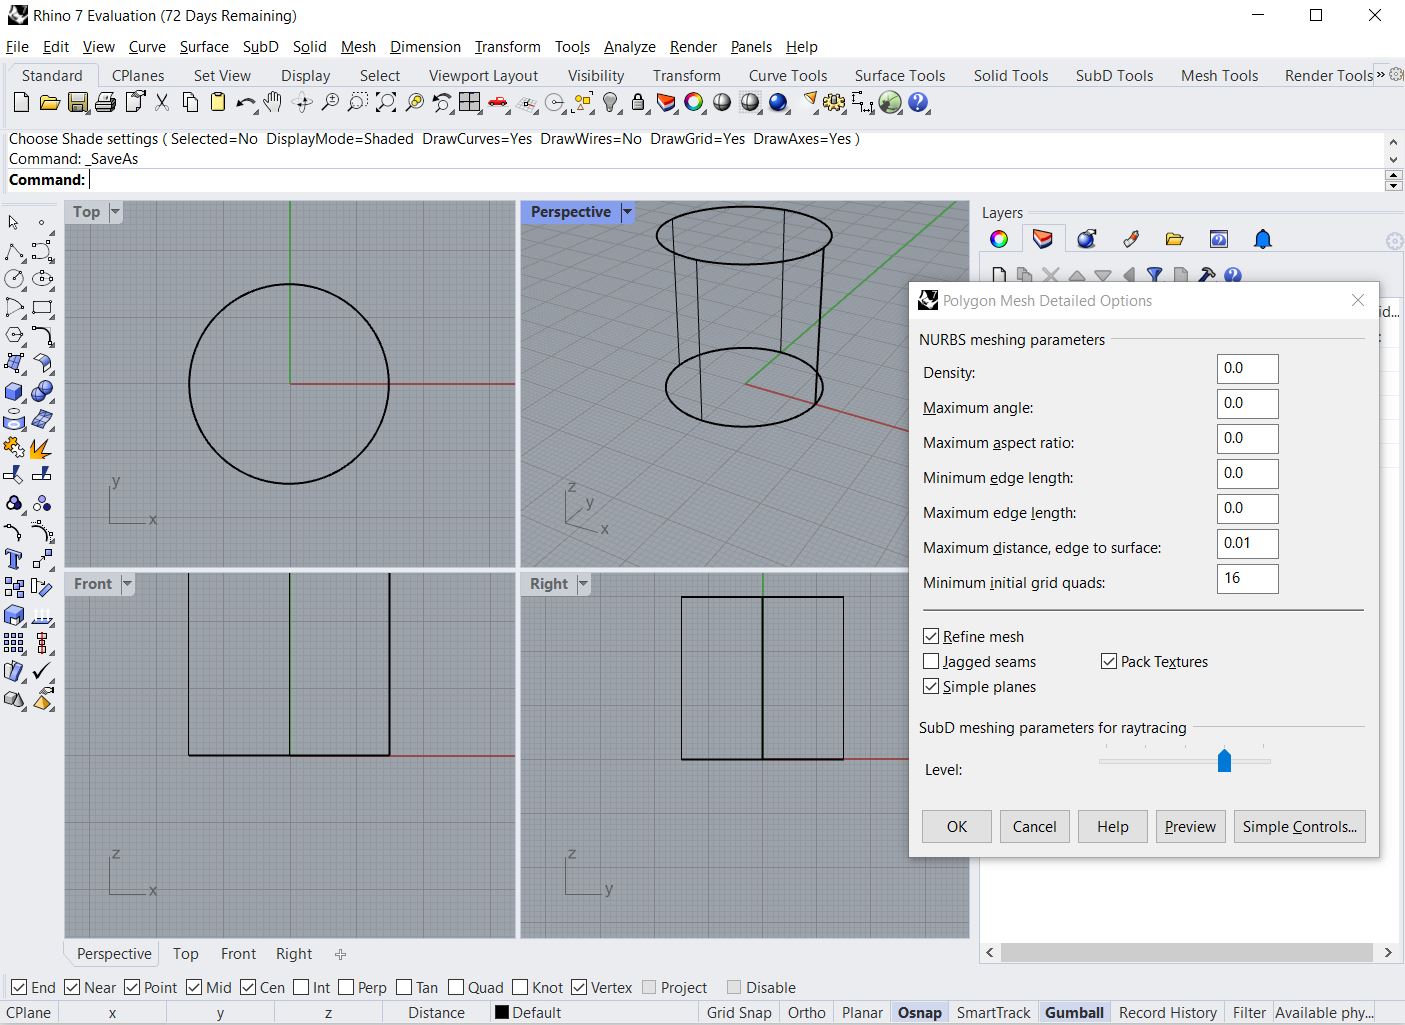Open the SubD menu

coord(260,47)
